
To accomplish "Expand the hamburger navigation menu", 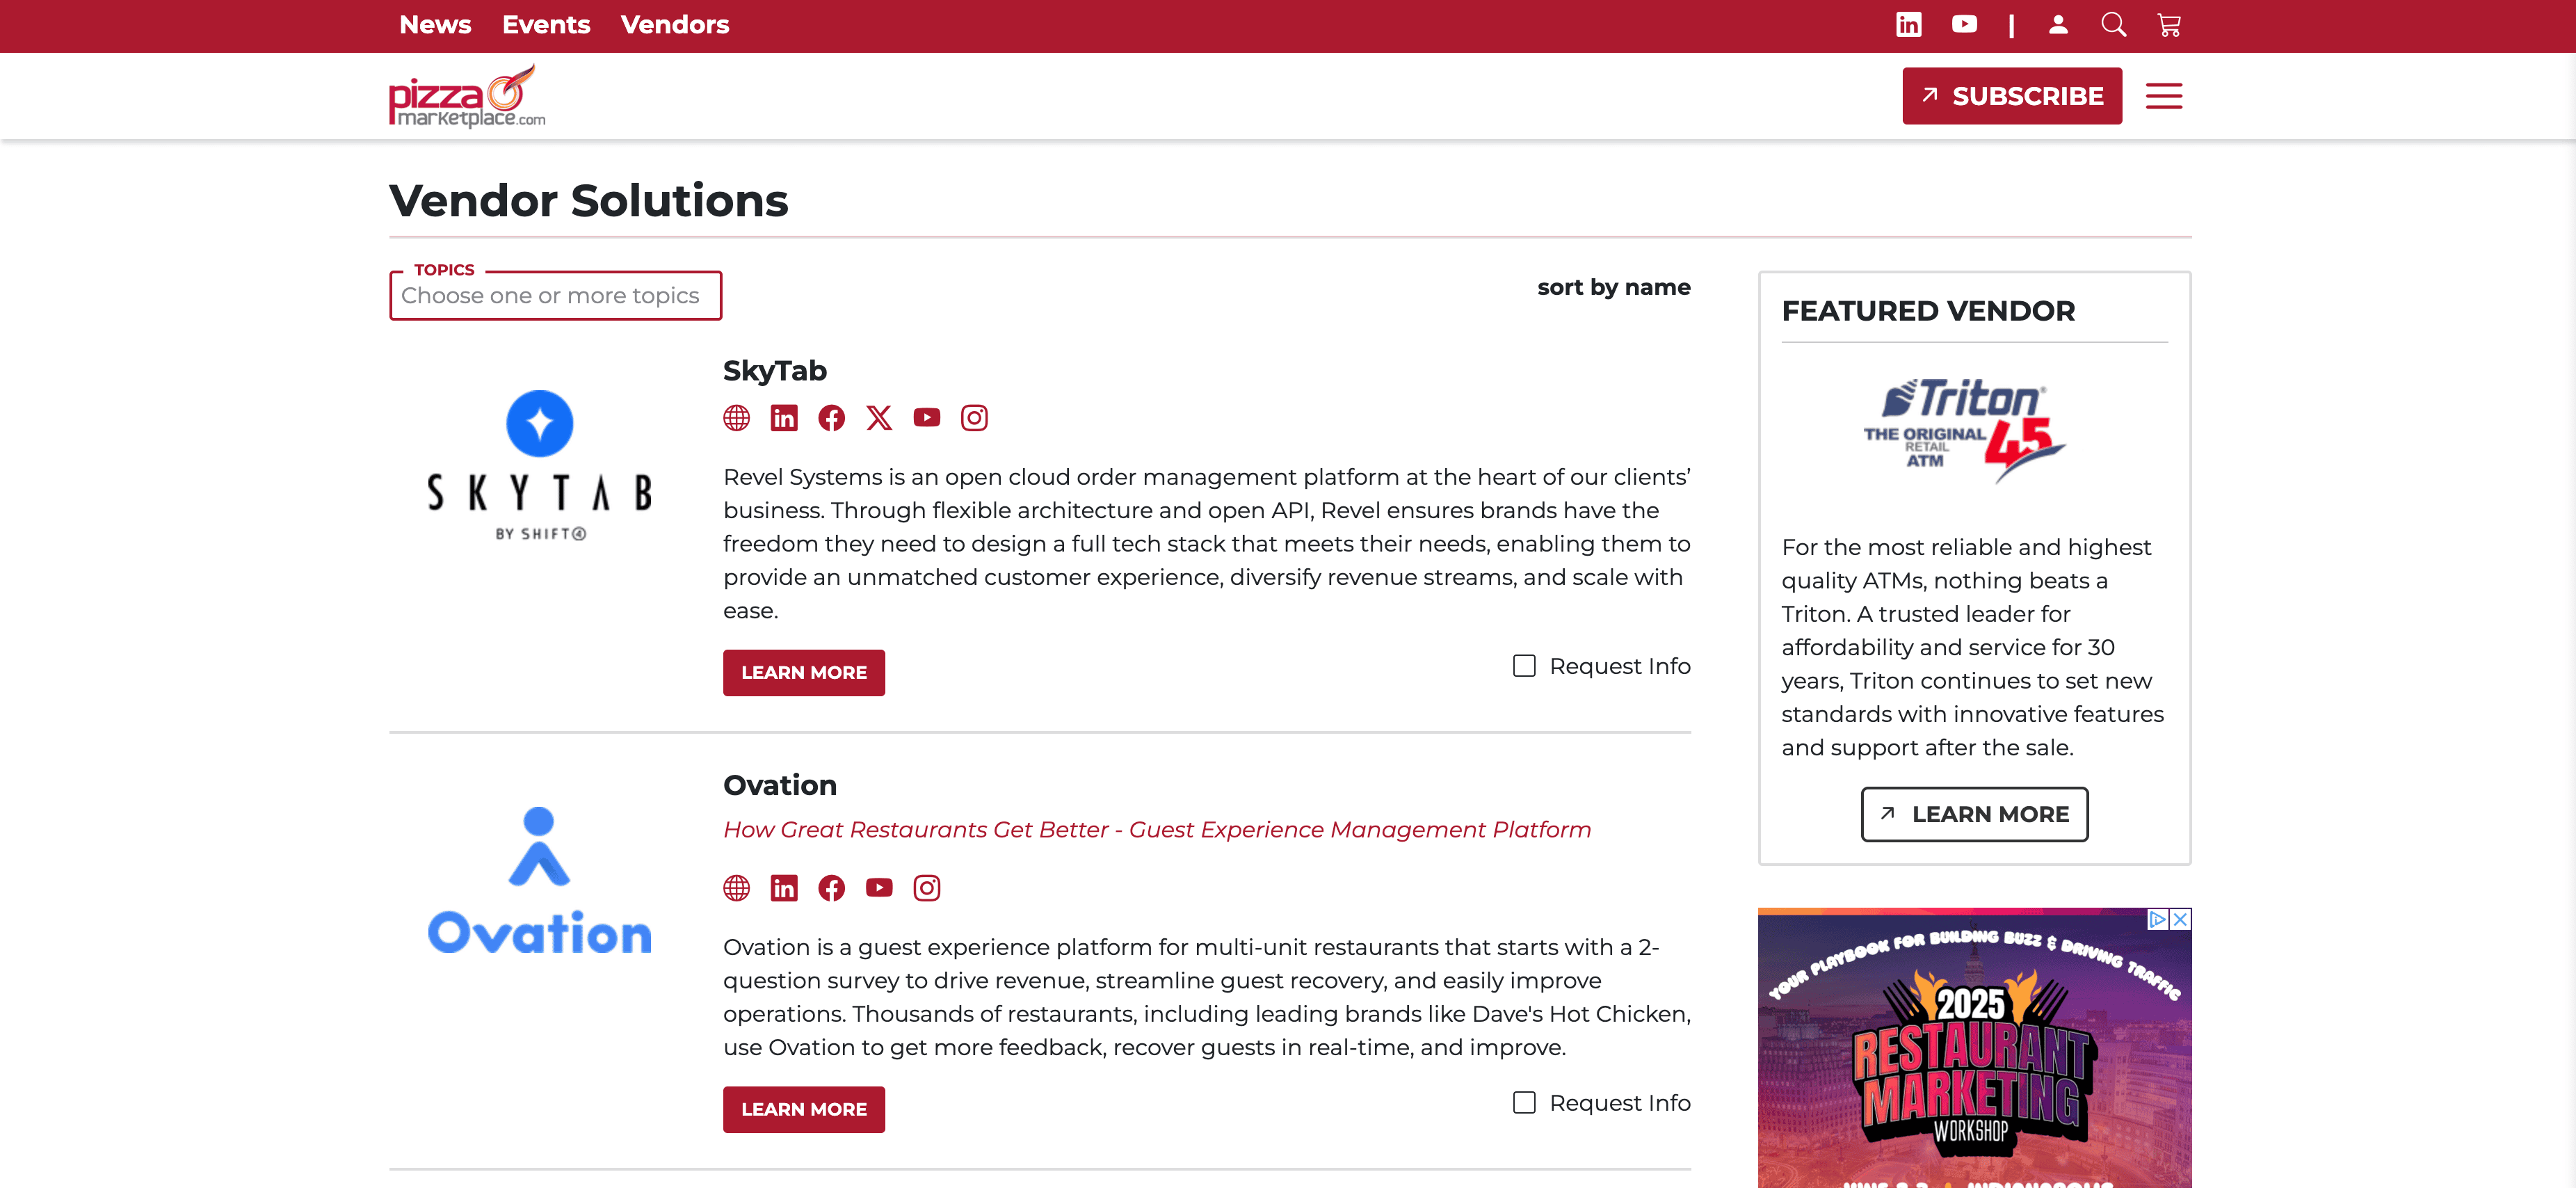I will coord(2163,96).
